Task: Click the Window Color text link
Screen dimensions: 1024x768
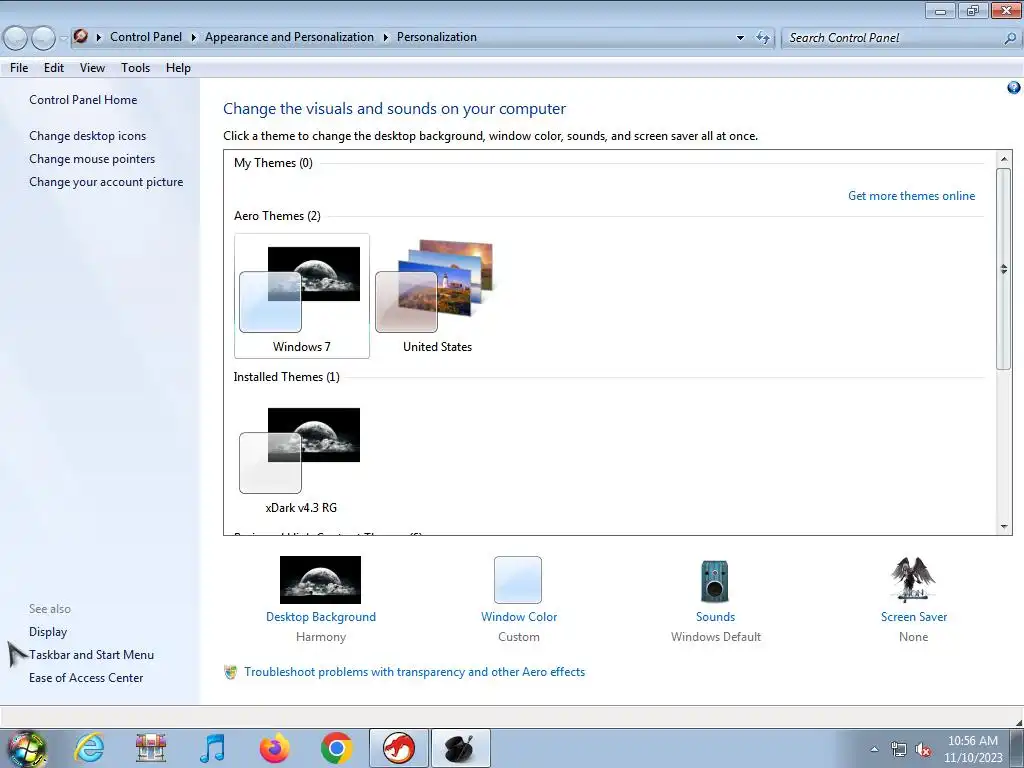Action: (519, 617)
